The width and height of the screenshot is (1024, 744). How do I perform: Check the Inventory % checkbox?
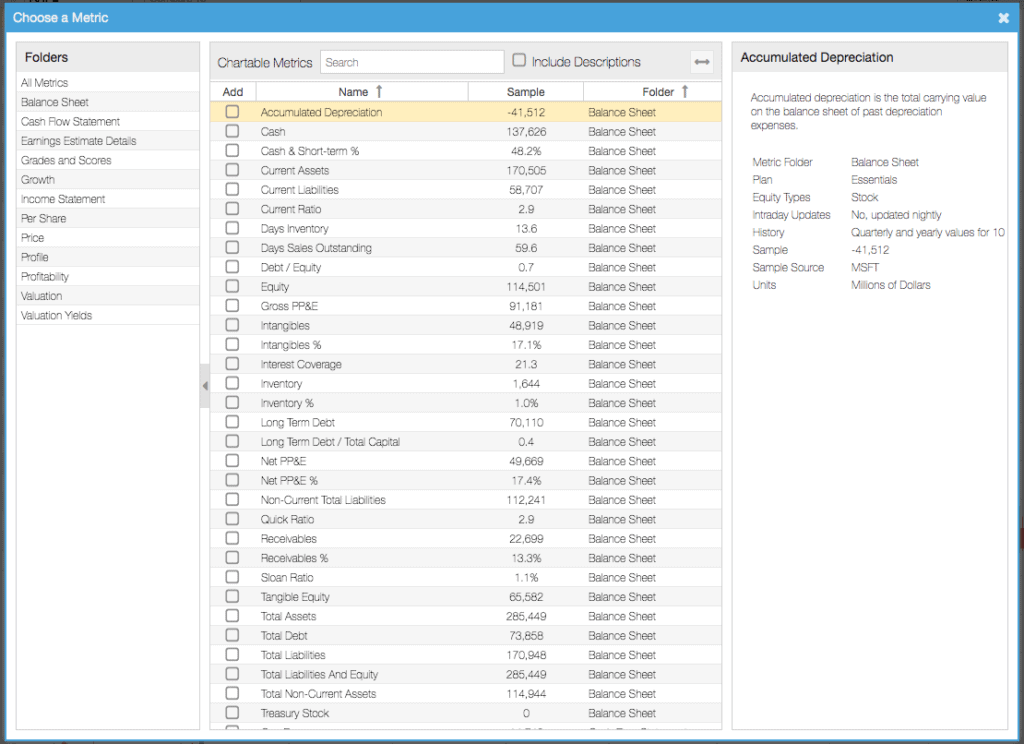232,402
